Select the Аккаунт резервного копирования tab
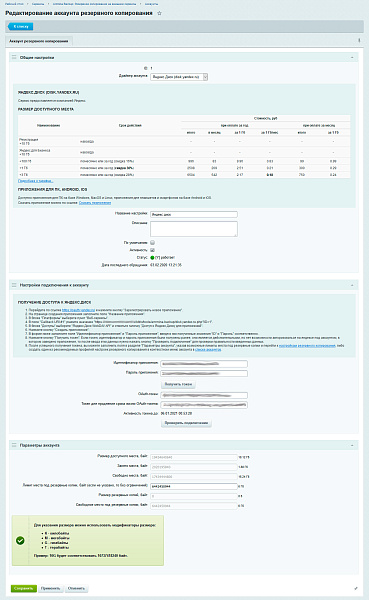 coord(39,41)
